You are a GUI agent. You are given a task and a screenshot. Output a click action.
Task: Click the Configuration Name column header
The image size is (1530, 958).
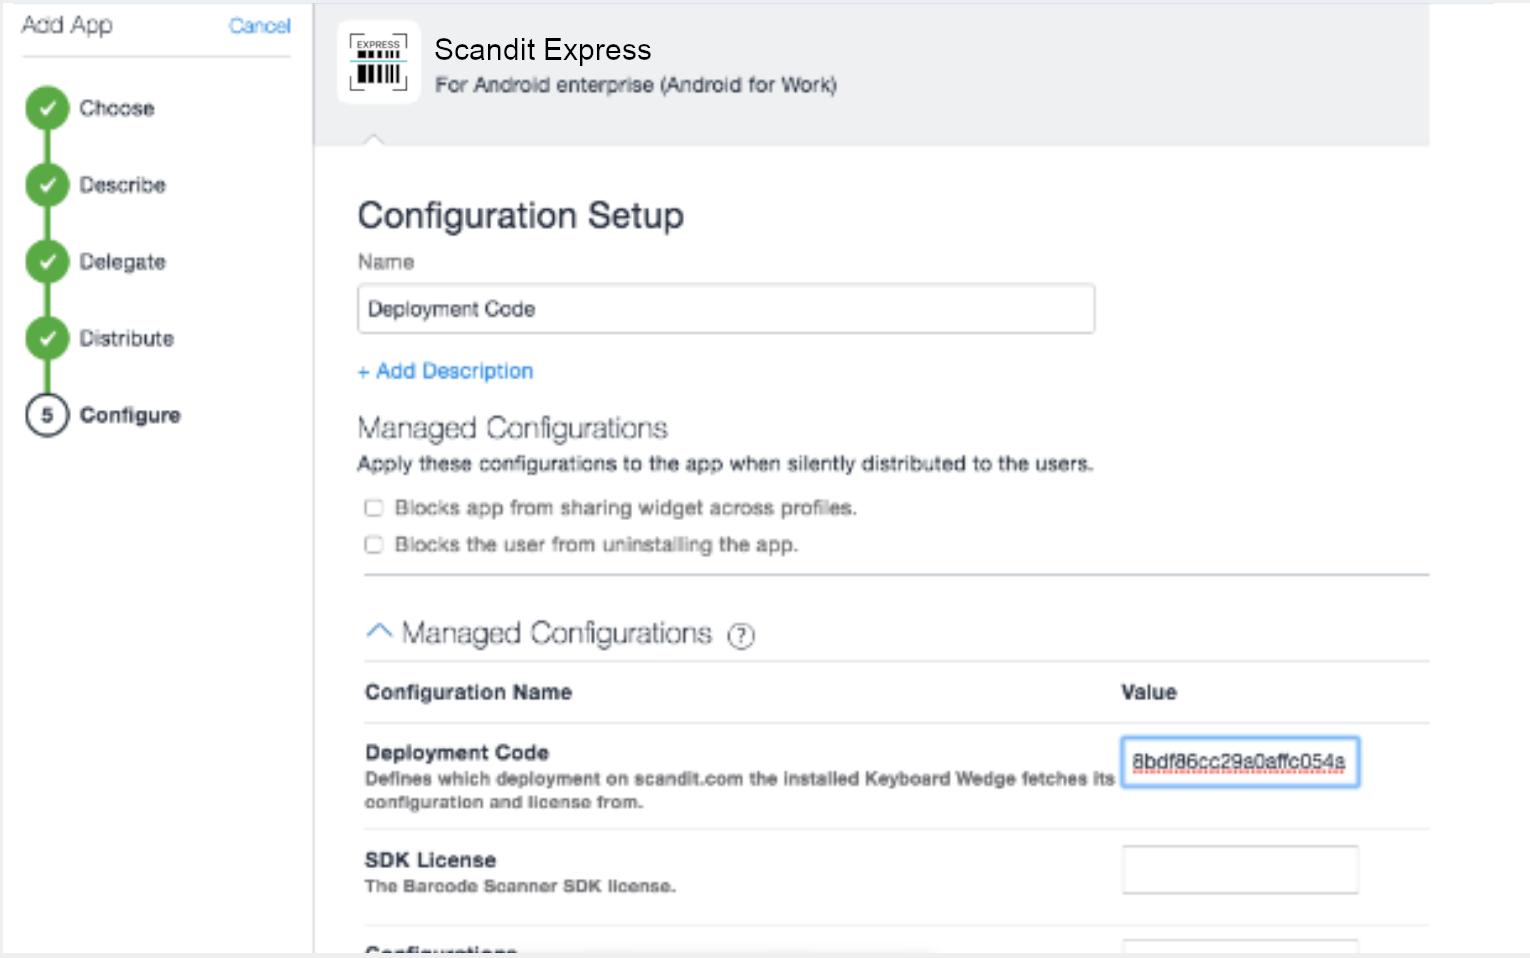click(x=468, y=692)
